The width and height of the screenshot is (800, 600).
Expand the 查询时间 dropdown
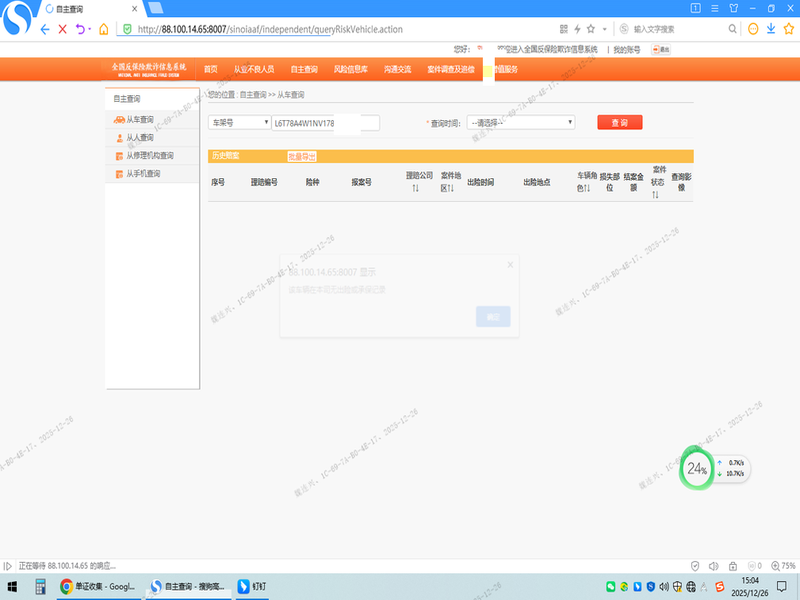520,122
